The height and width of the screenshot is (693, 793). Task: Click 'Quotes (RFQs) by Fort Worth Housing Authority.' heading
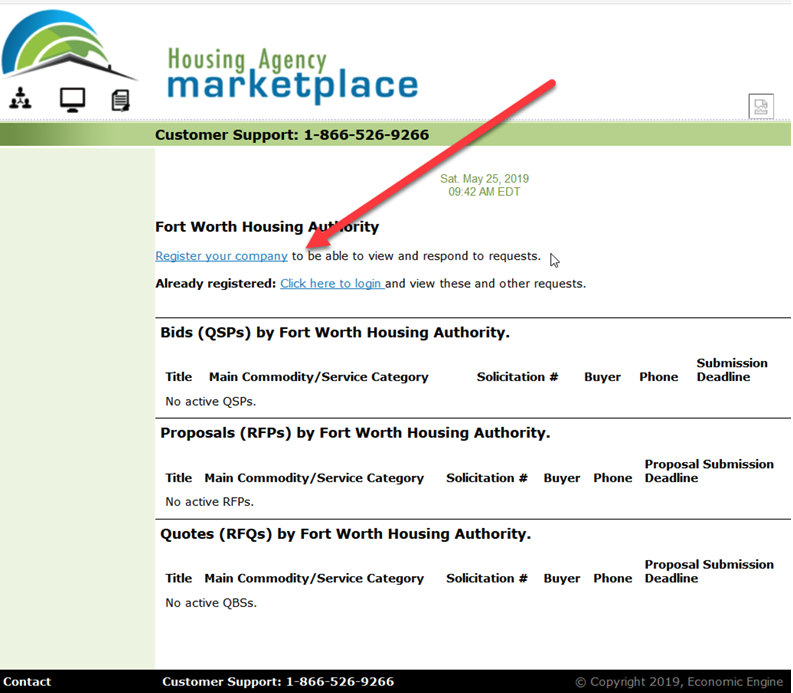(345, 534)
